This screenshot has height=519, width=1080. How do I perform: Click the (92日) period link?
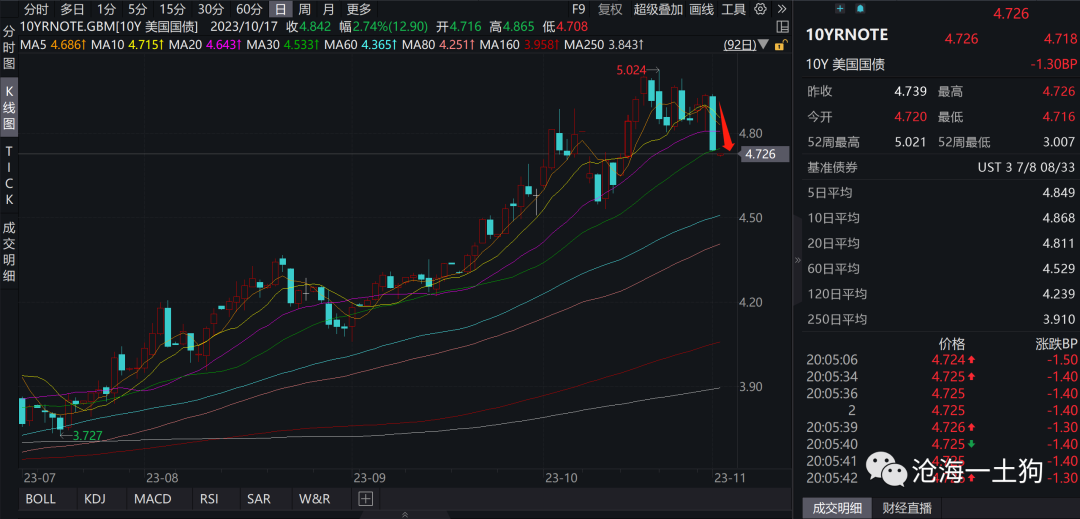(x=740, y=45)
